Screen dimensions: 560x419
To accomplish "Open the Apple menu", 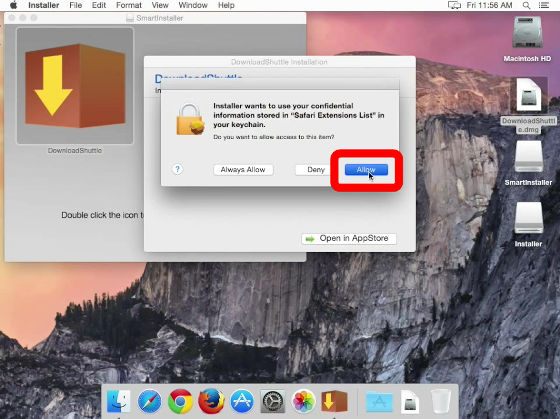I will [13, 5].
